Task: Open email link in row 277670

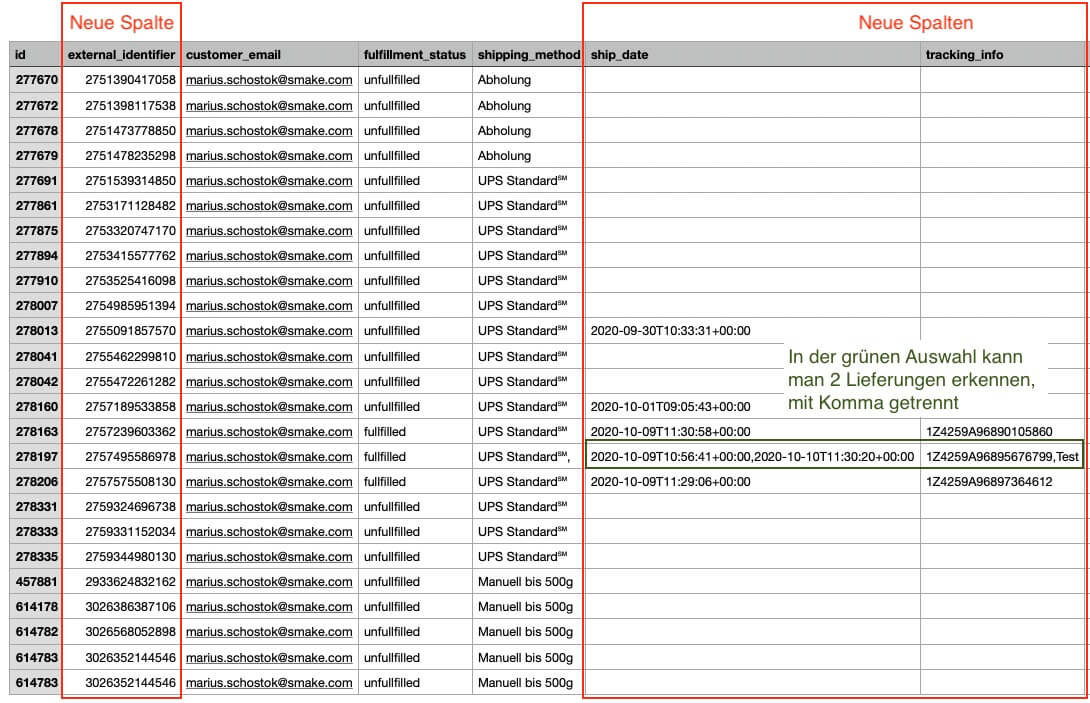Action: point(269,80)
